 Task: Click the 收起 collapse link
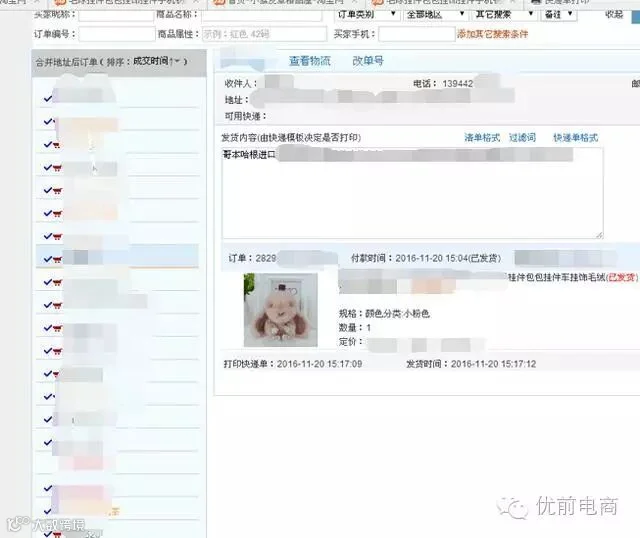614,15
